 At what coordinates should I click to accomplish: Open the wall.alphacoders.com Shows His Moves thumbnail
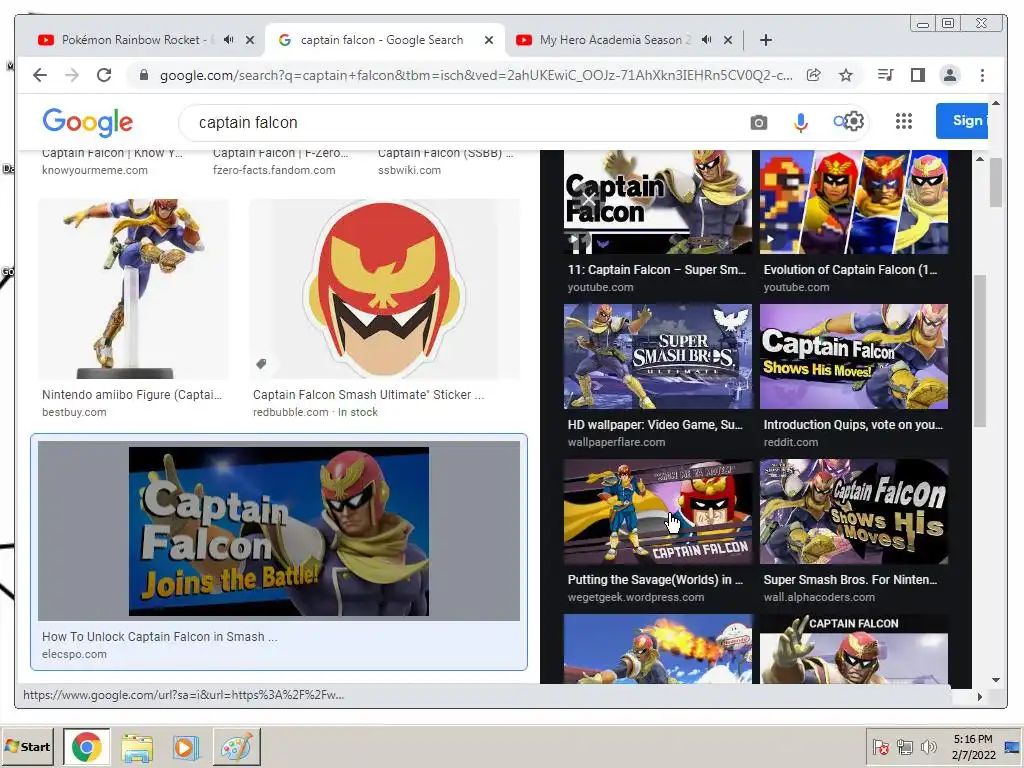[854, 511]
